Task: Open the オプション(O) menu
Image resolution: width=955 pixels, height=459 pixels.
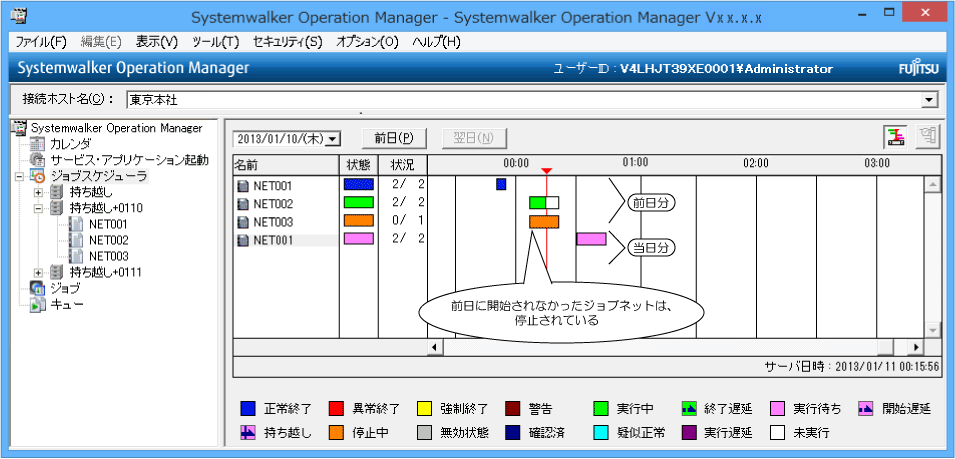Action: coord(367,42)
